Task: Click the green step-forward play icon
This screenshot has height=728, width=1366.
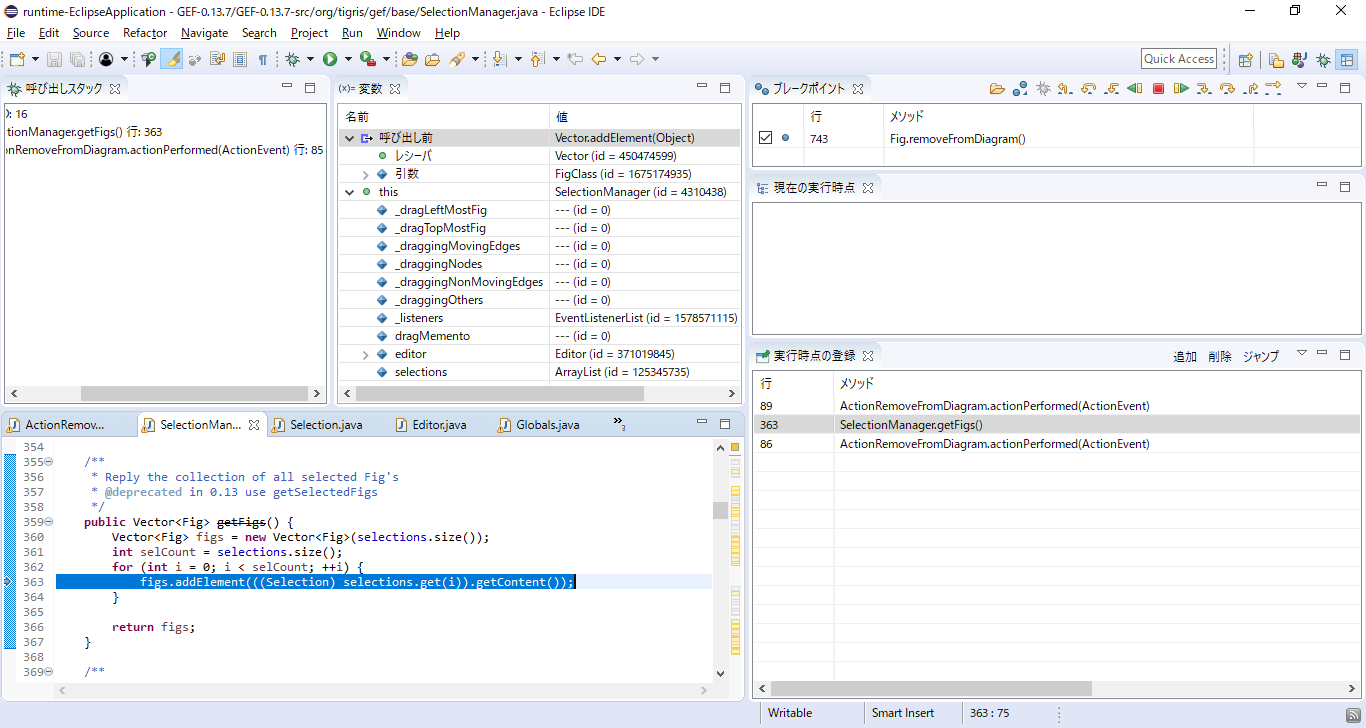Action: 1181,88
